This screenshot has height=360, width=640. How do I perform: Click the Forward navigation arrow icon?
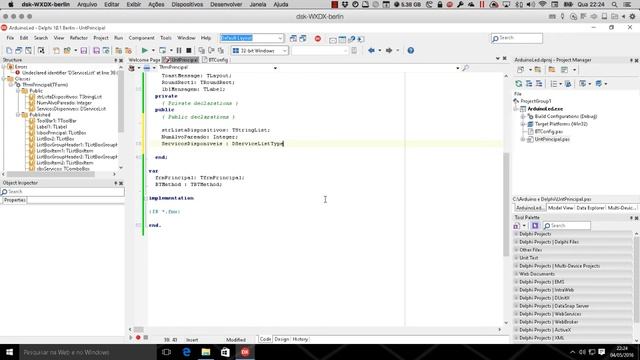(389, 51)
